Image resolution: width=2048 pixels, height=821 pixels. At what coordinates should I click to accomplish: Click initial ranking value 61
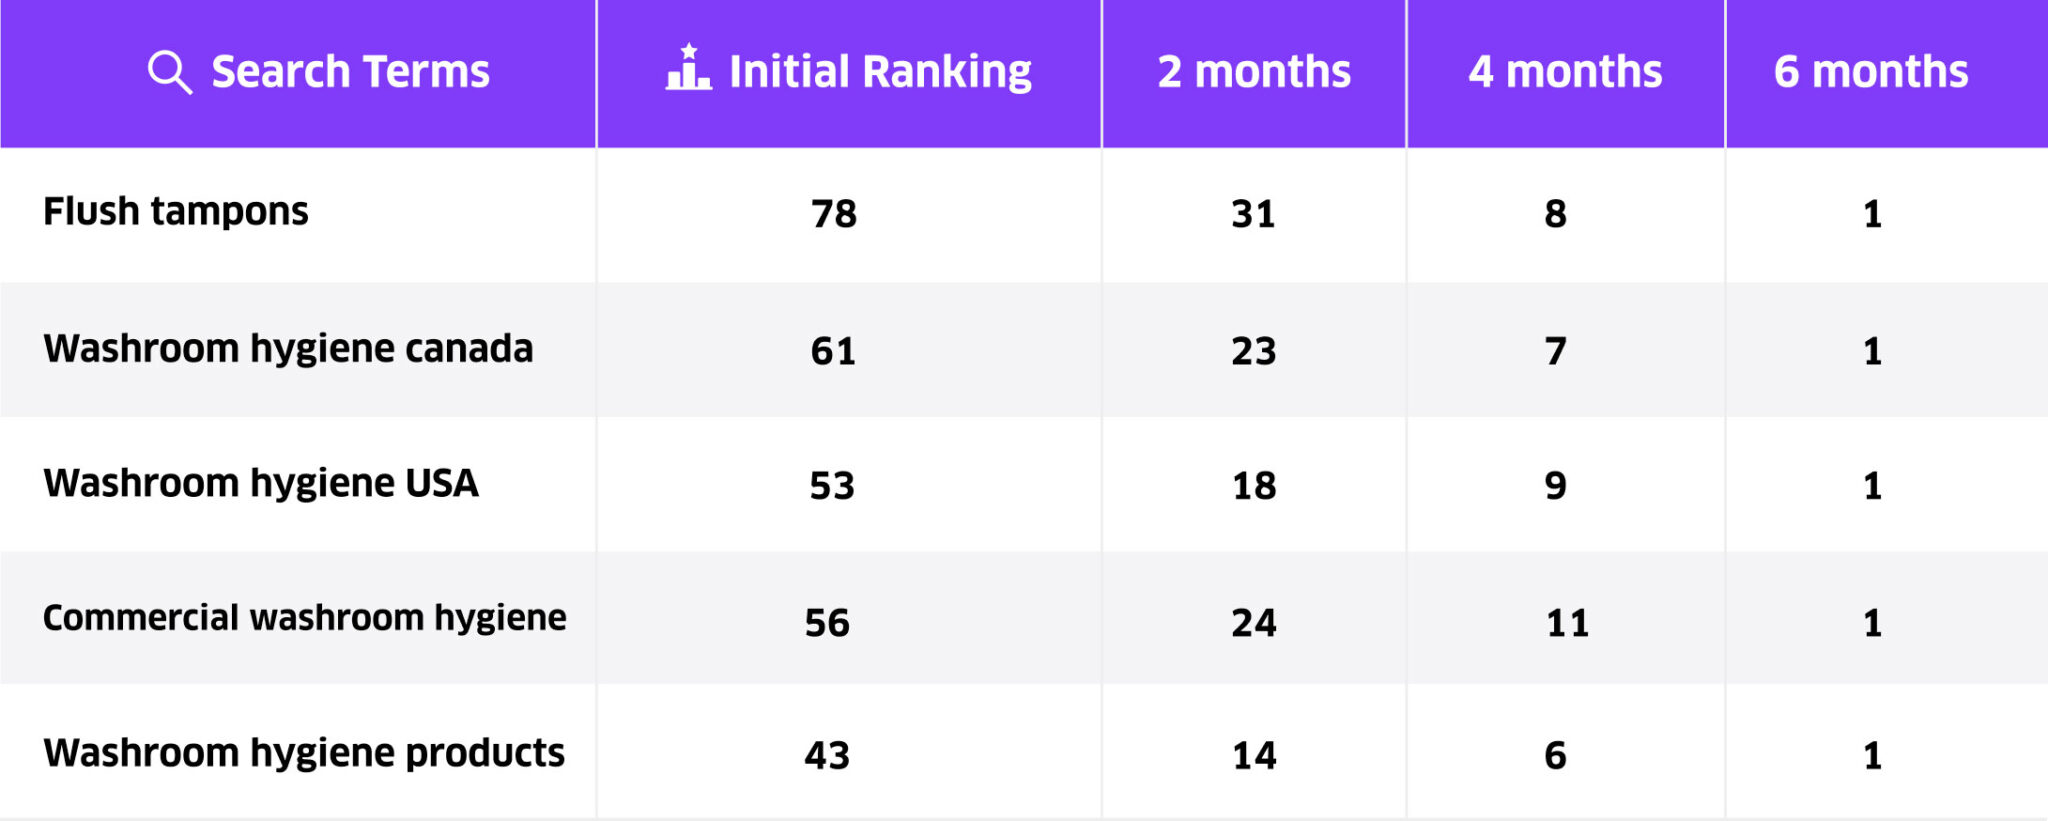tap(833, 351)
